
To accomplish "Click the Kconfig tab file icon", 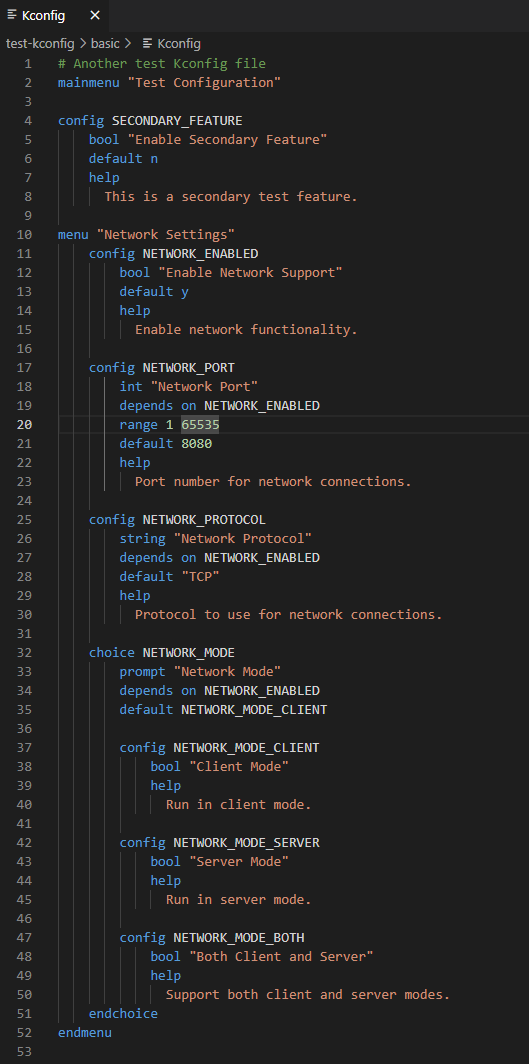I will (12, 16).
